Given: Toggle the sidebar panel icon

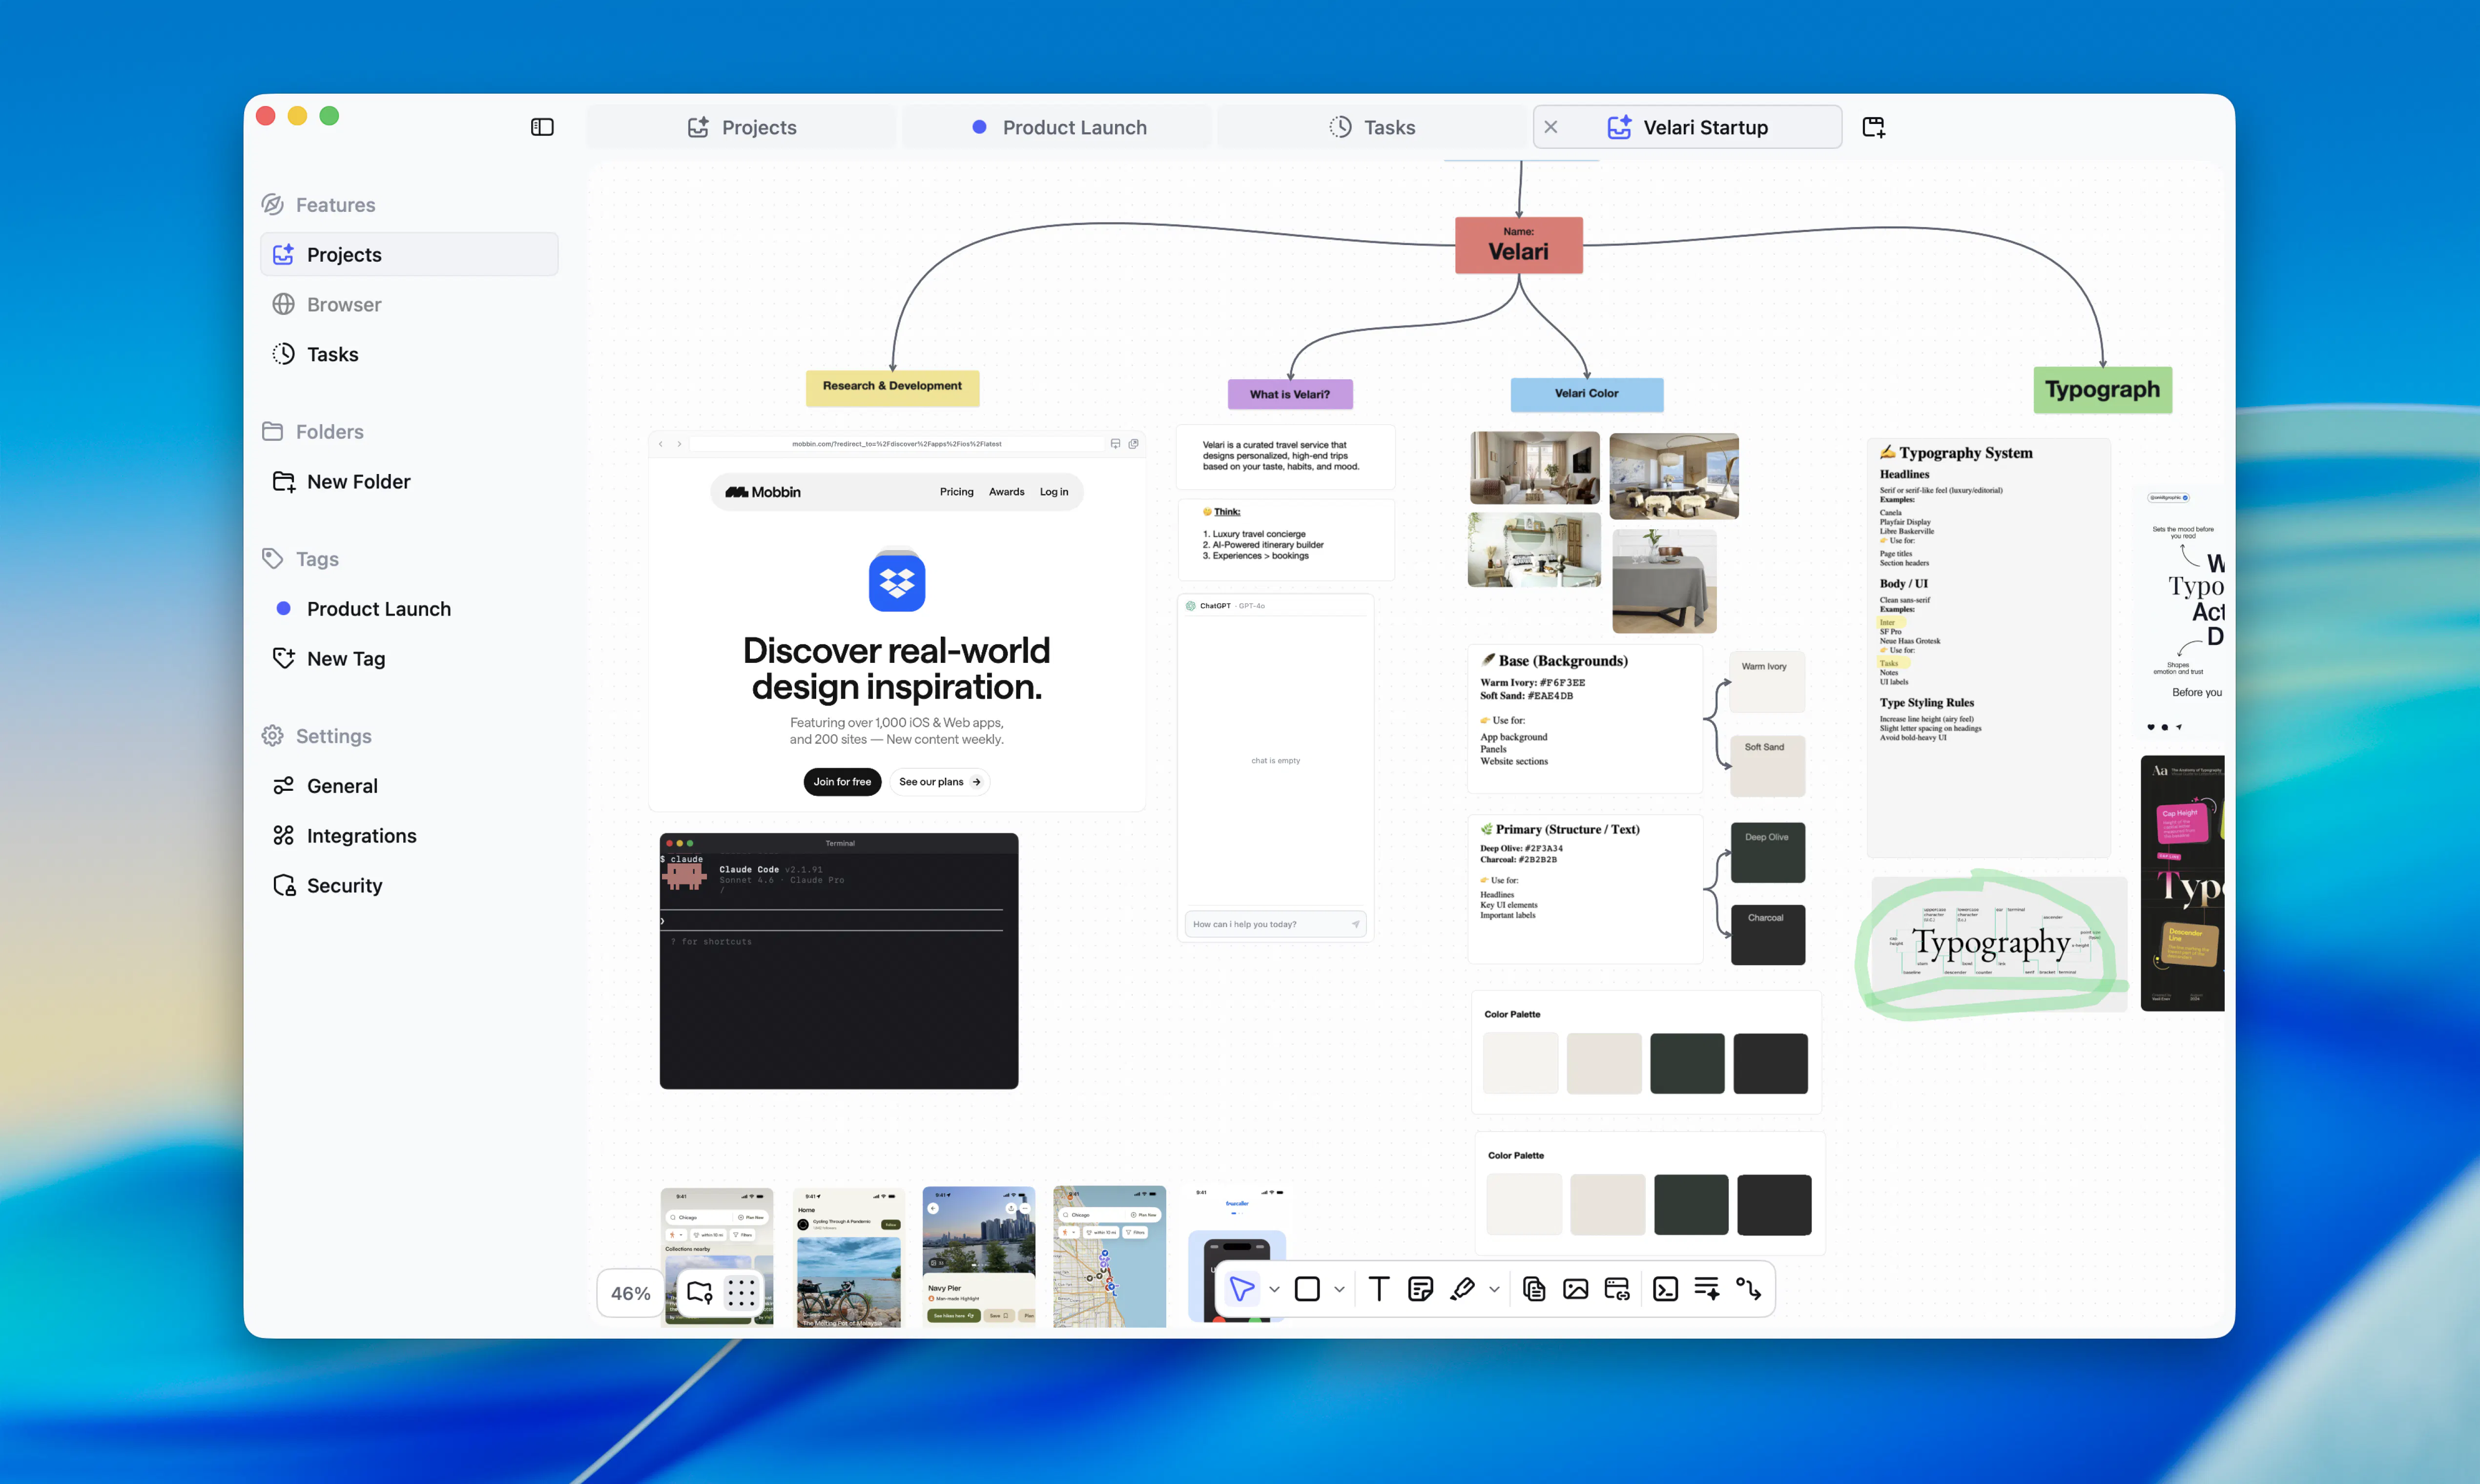Looking at the screenshot, I should (x=542, y=127).
